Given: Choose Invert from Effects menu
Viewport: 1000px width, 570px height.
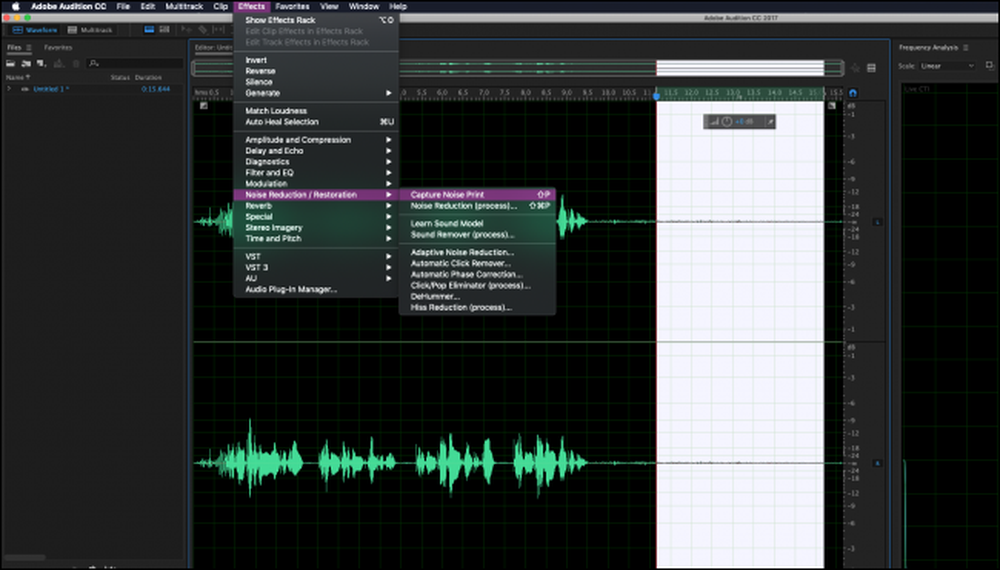Looking at the screenshot, I should (316, 60).
